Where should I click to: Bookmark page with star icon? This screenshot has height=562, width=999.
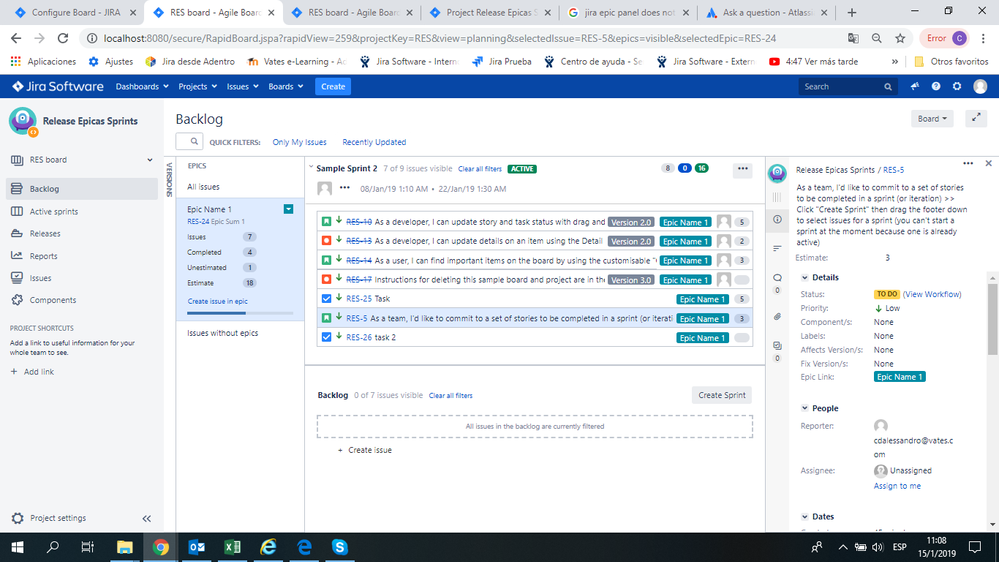pos(900,38)
